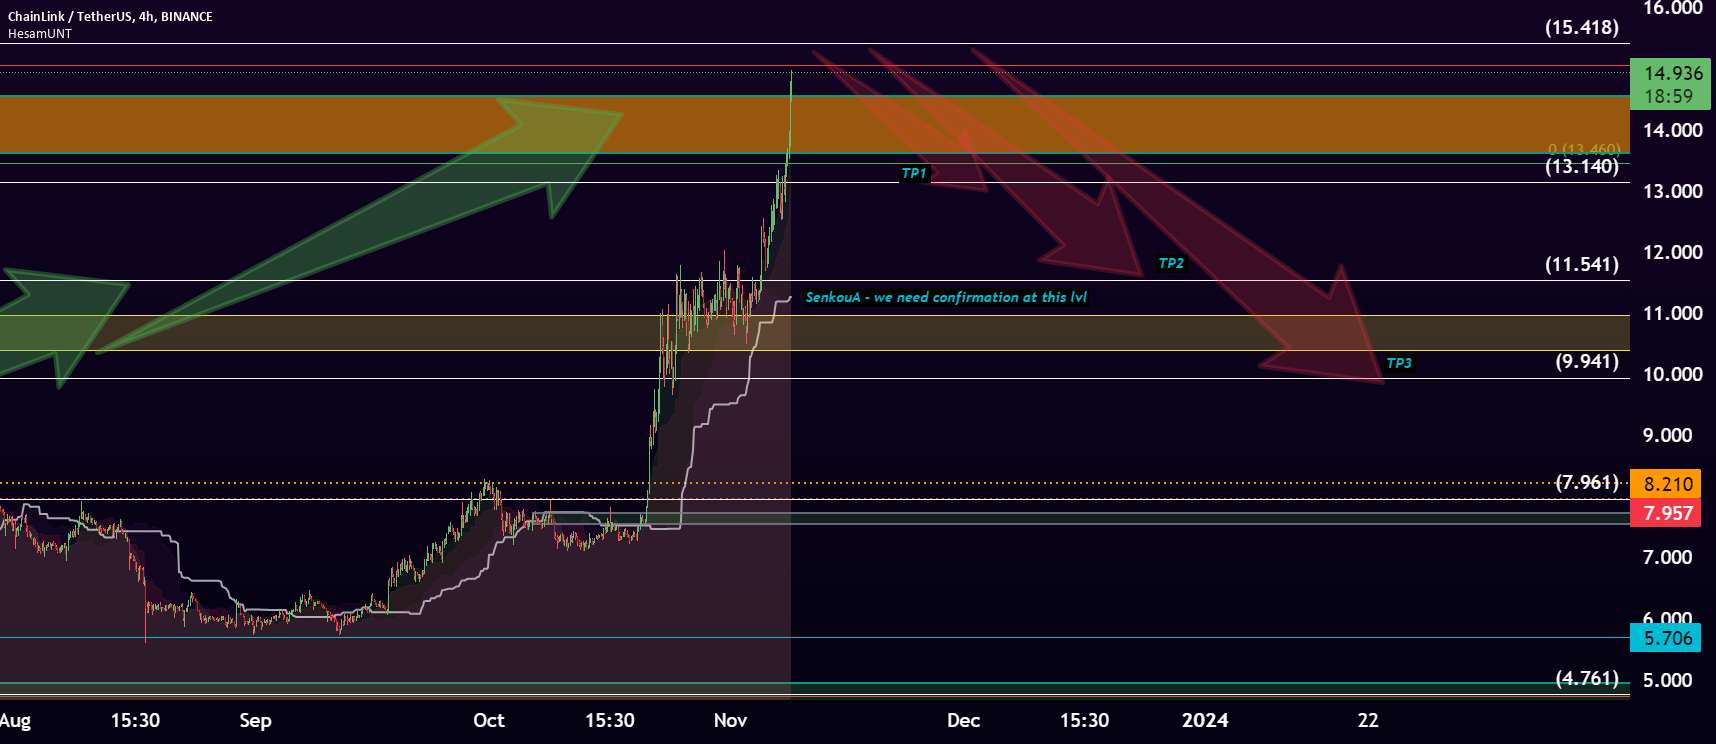Viewport: 1716px width, 744px height.
Task: Click the ChainLink / TetherUS chart title
Action: 110,16
